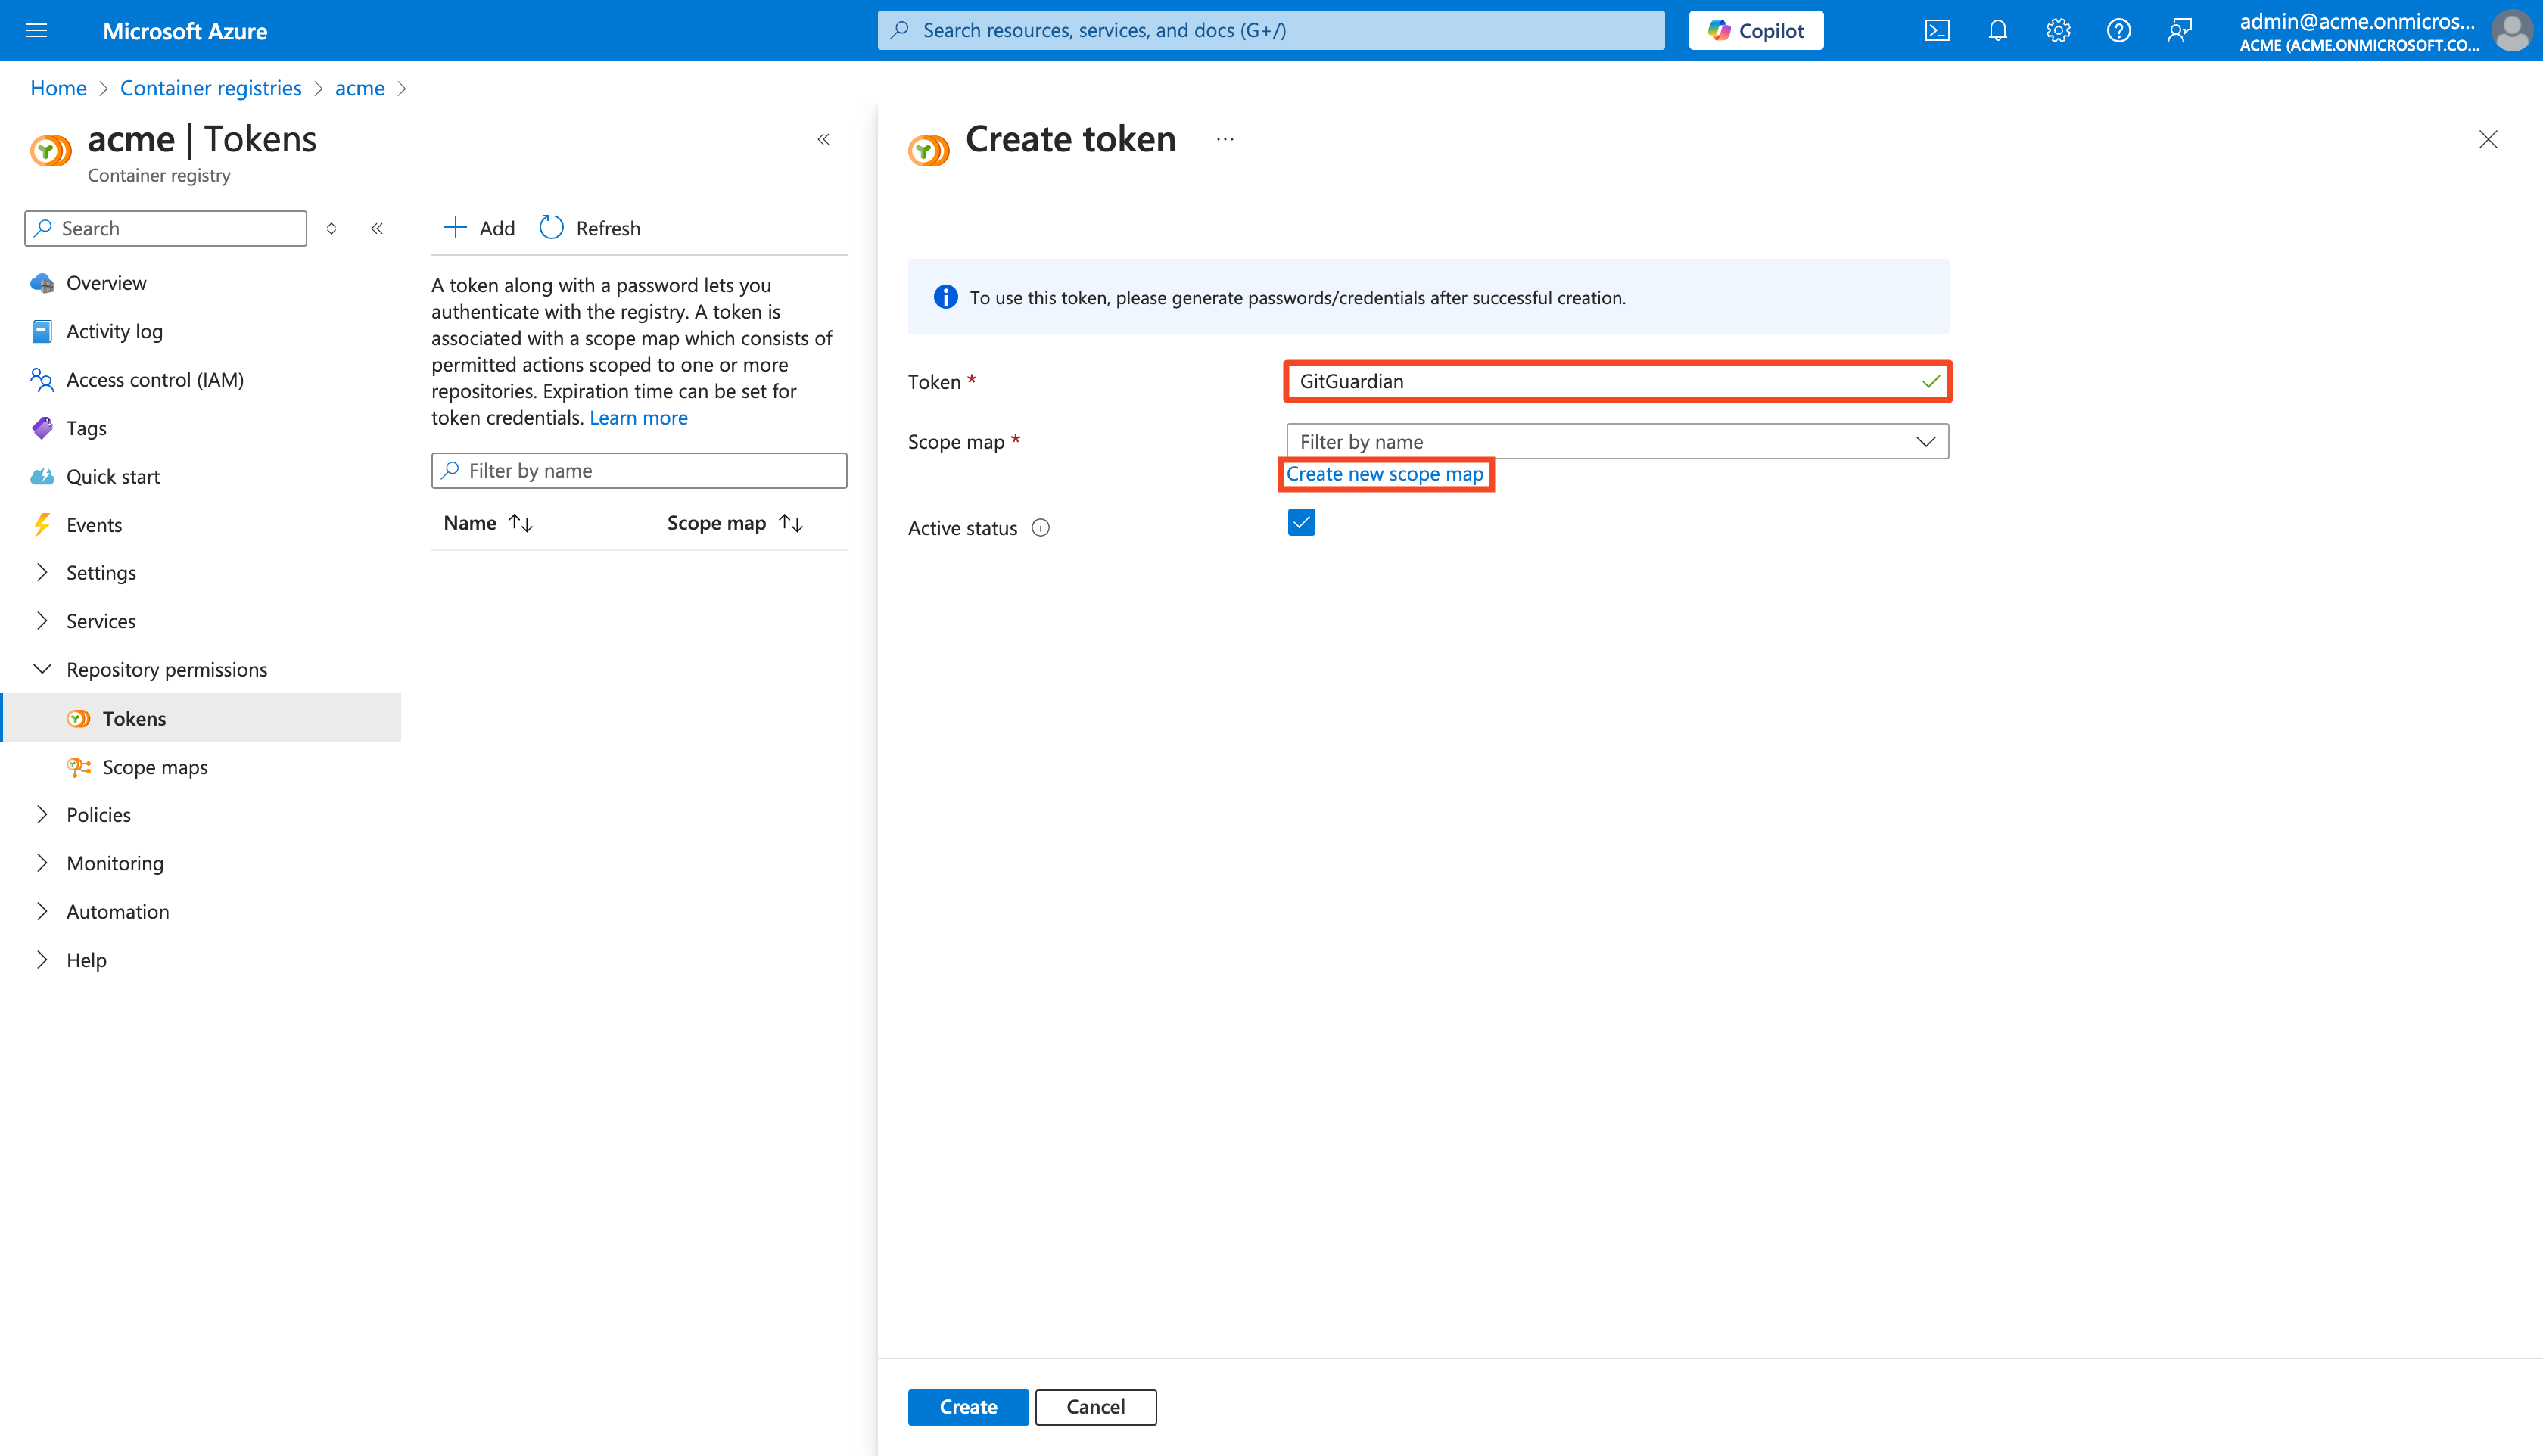Click the Cancel button
The height and width of the screenshot is (1456, 2543).
1095,1407
